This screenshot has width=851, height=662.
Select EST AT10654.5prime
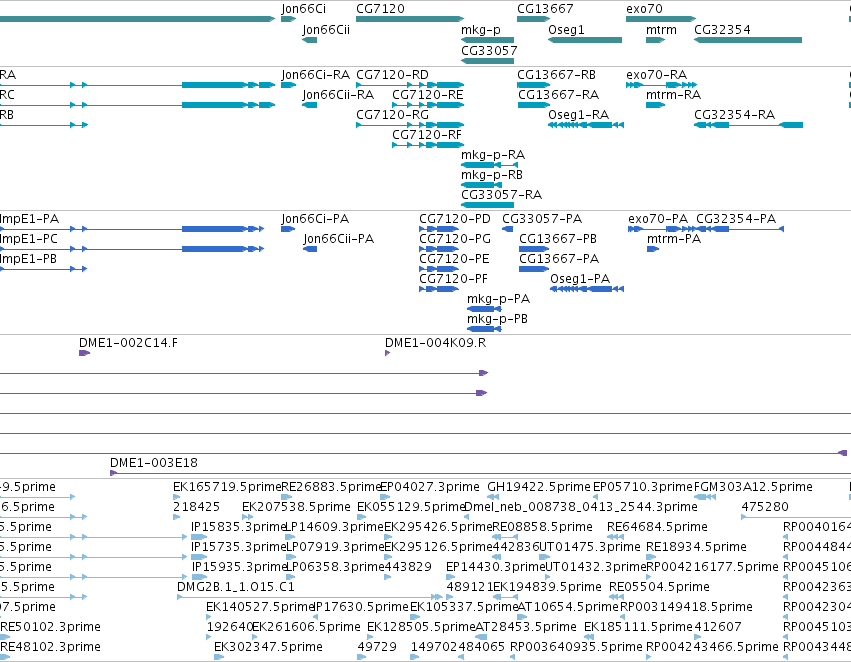522,617
